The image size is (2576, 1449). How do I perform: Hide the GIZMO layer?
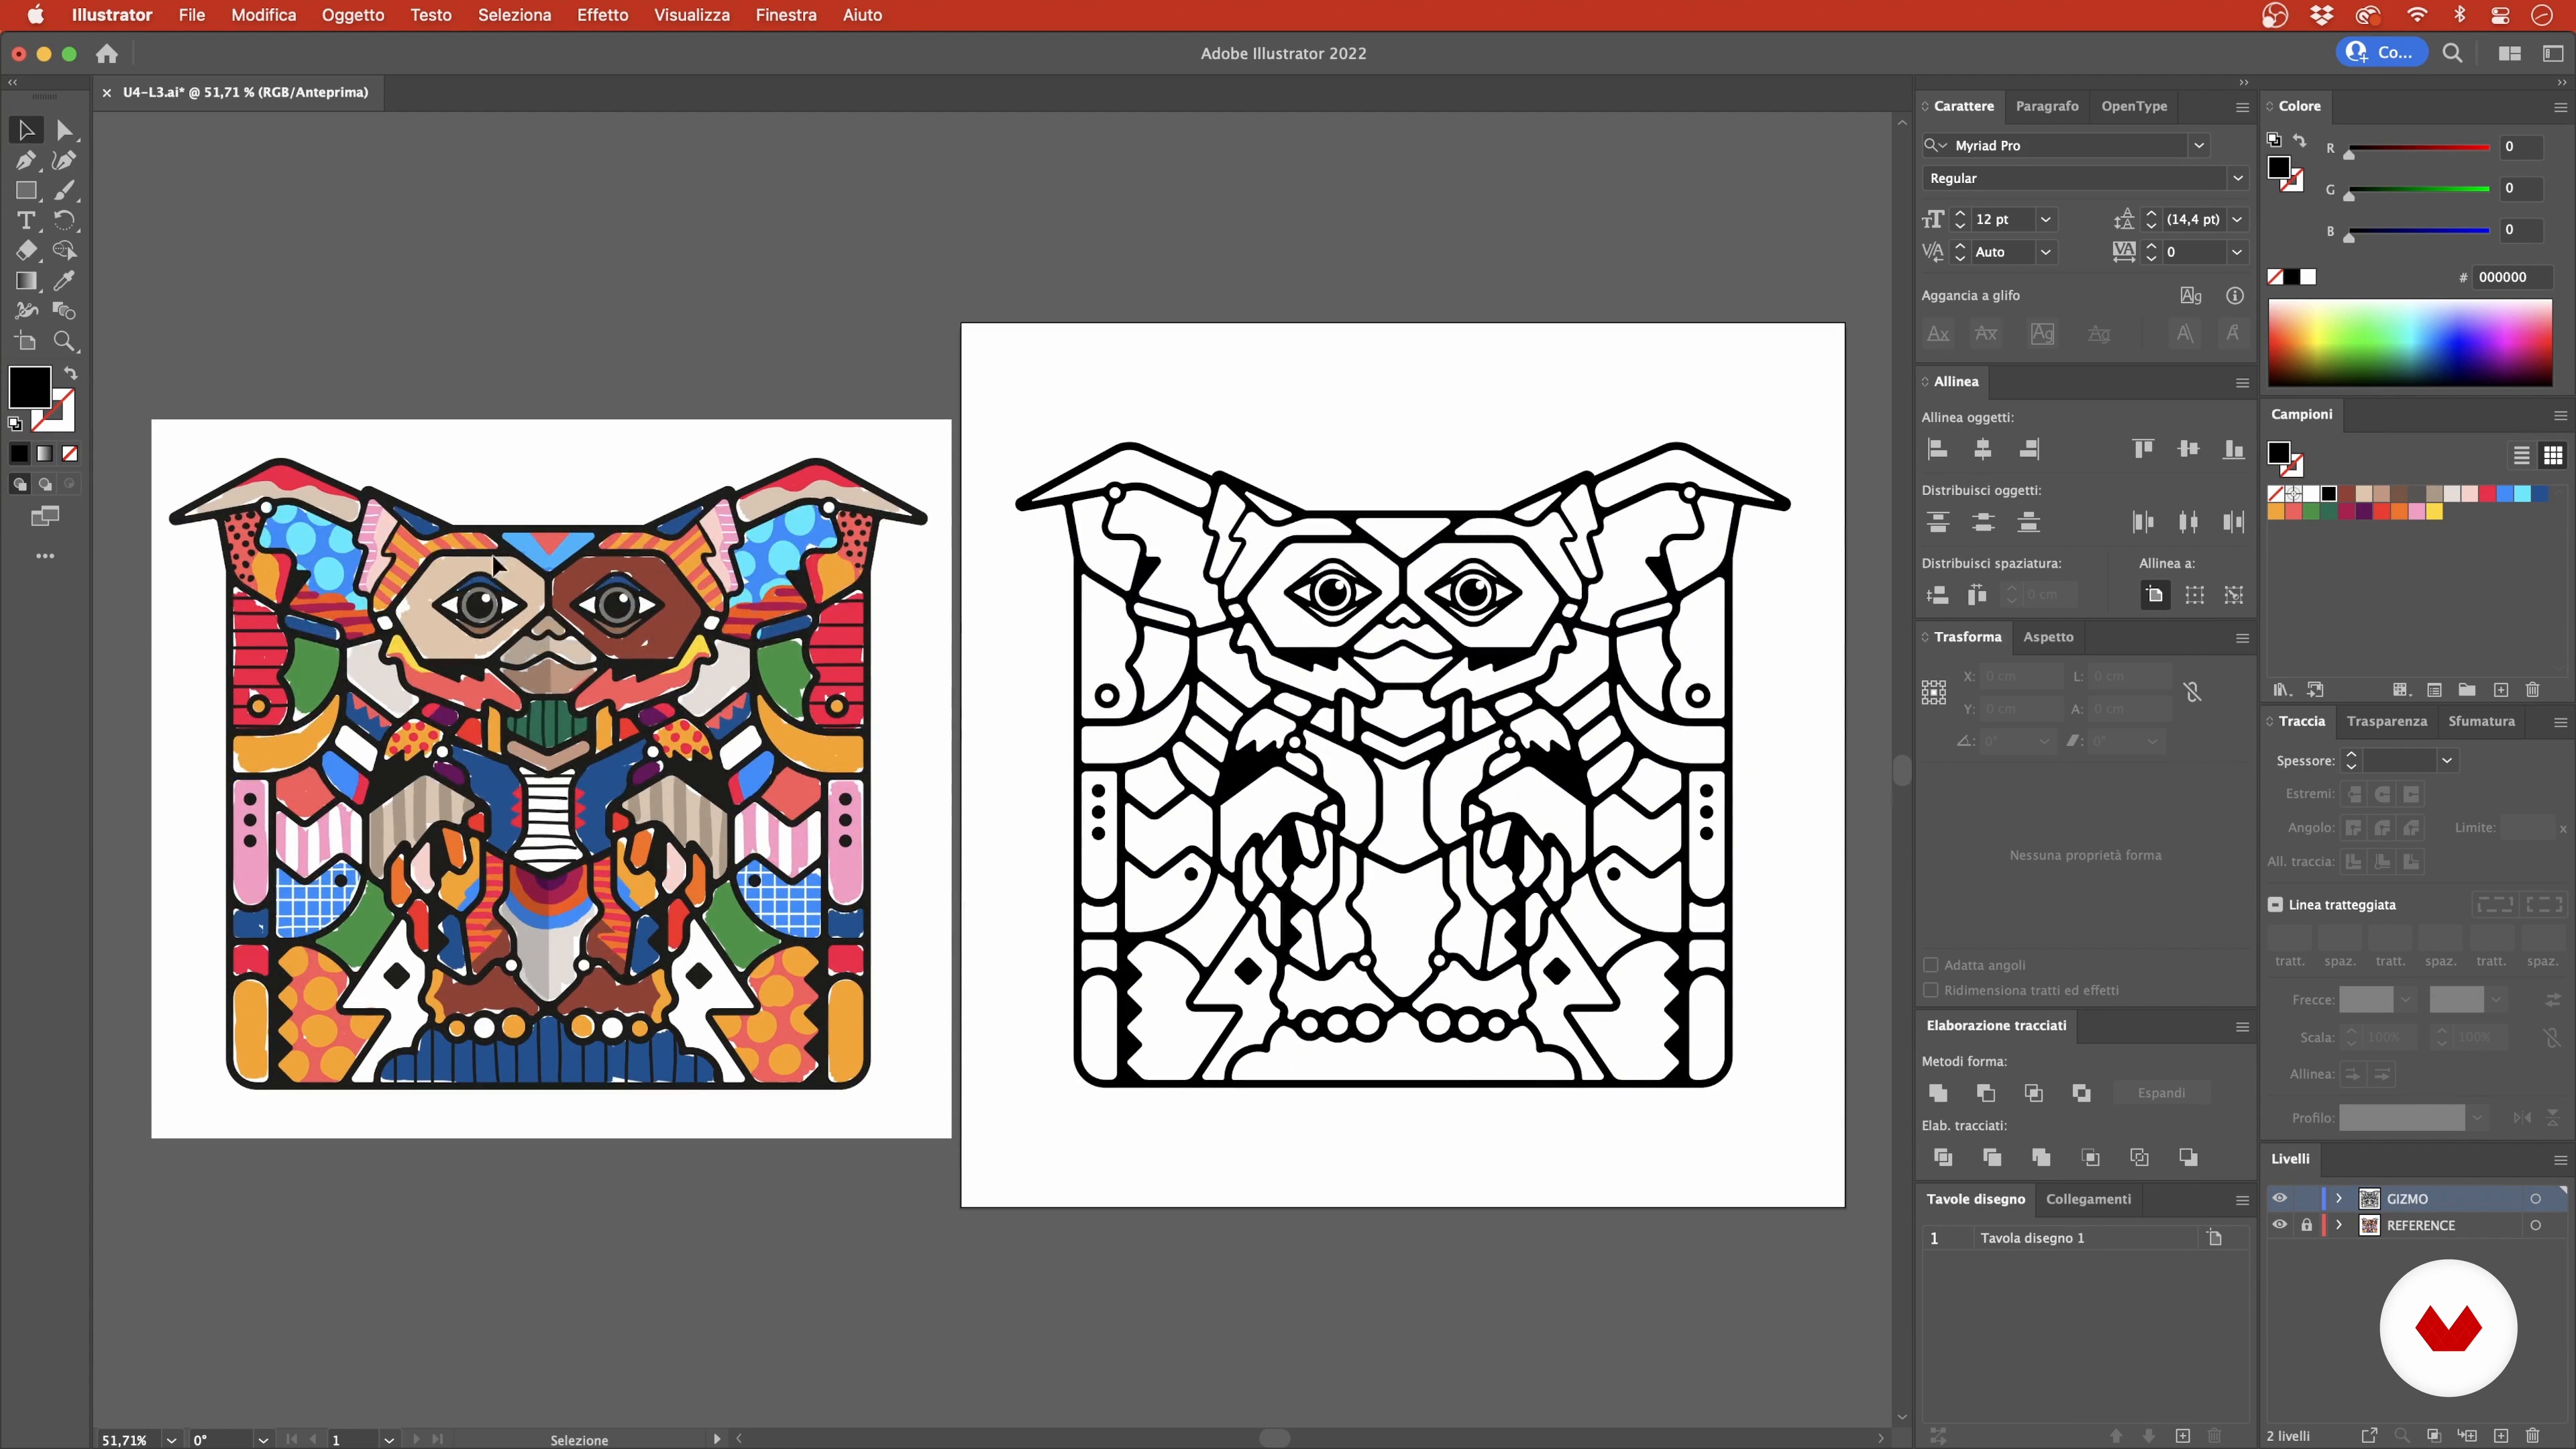click(2279, 1198)
